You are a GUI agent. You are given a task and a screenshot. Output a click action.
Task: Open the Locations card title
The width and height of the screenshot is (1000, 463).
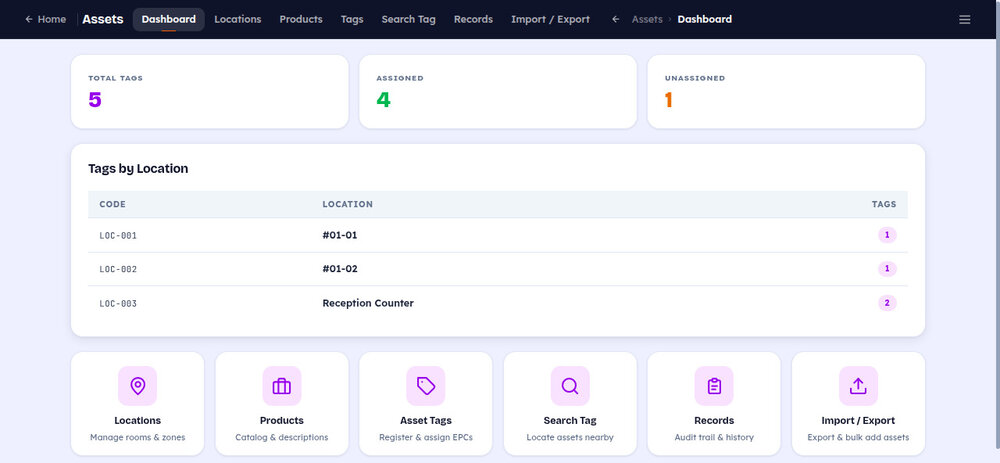137,421
